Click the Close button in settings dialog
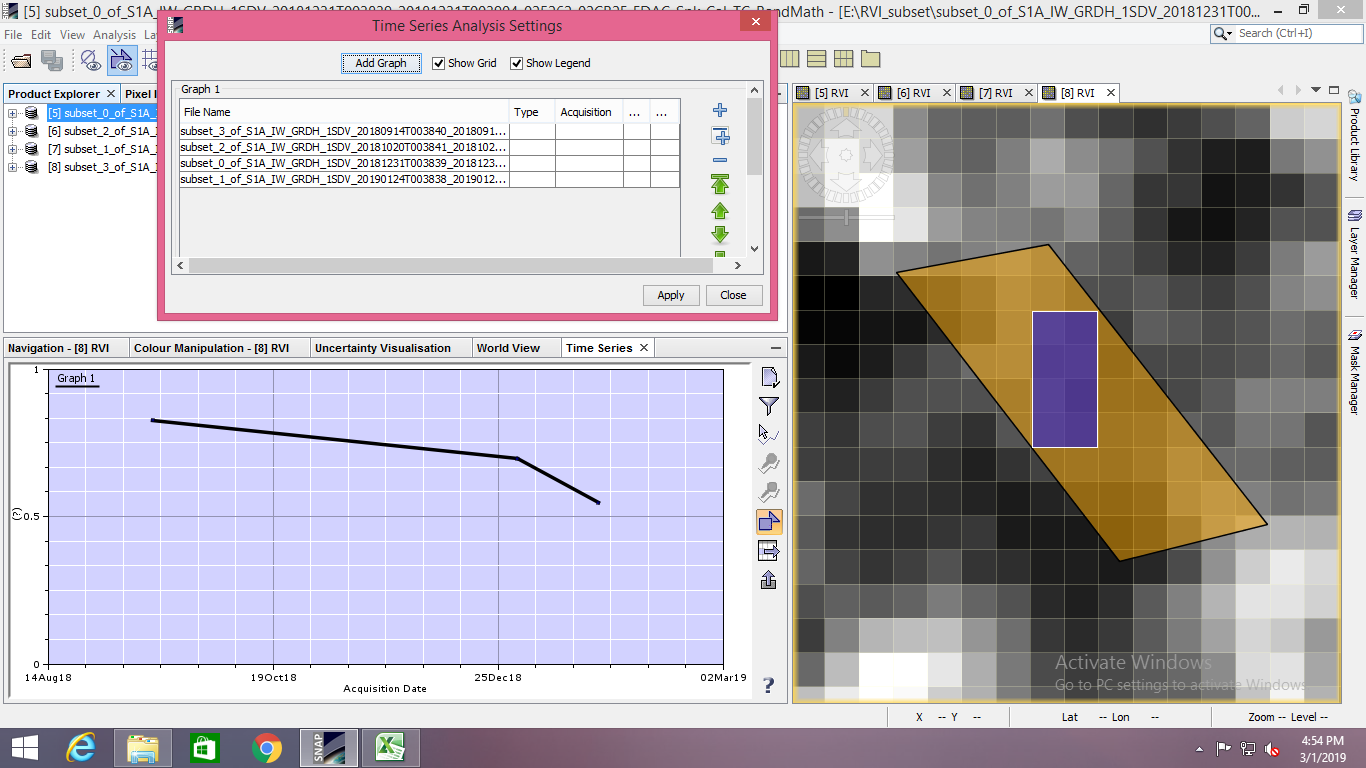 (x=733, y=295)
